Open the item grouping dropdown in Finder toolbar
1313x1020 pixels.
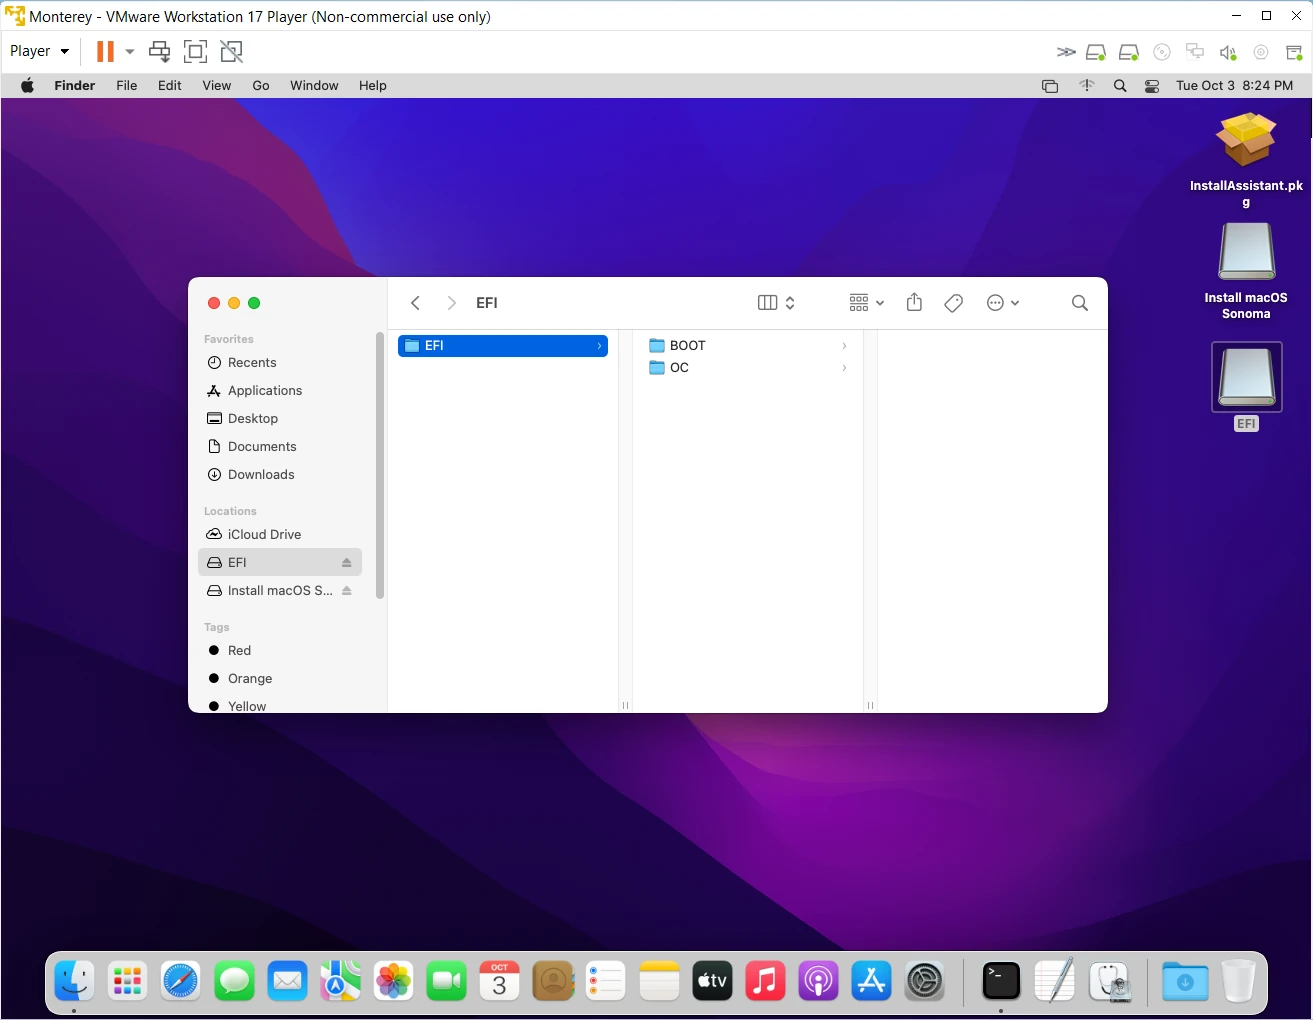pyautogui.click(x=864, y=302)
